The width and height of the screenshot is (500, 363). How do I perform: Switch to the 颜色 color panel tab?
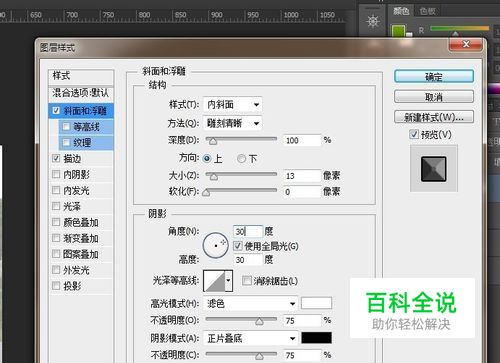point(401,11)
